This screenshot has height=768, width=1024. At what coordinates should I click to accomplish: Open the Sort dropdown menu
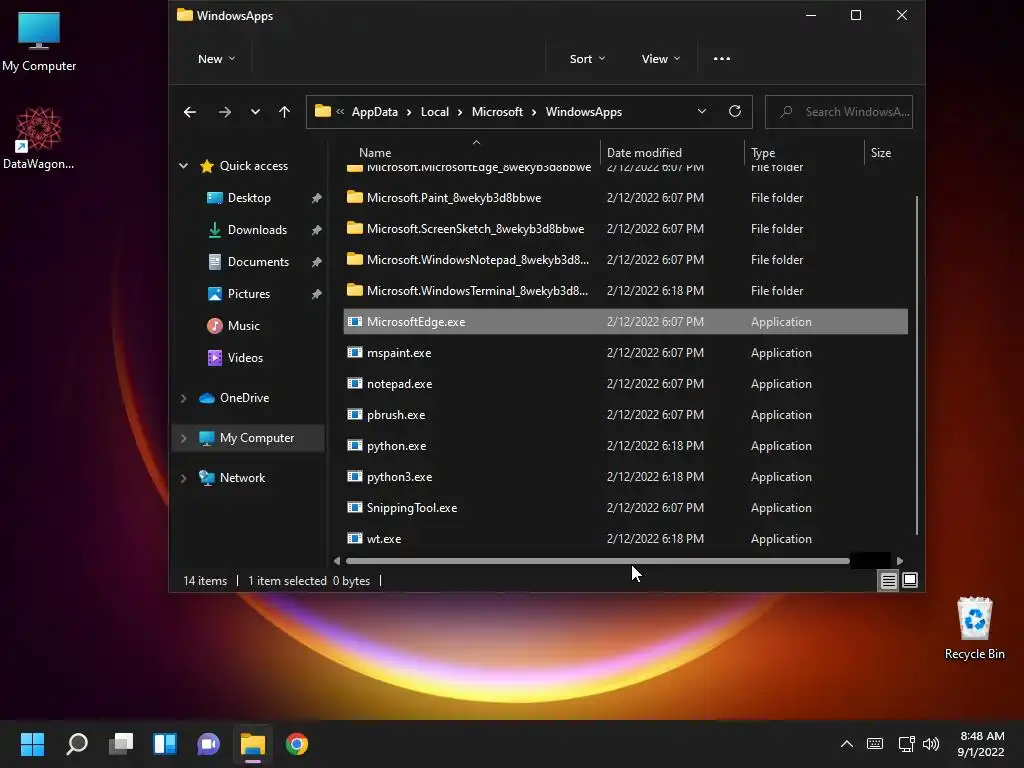(587, 59)
